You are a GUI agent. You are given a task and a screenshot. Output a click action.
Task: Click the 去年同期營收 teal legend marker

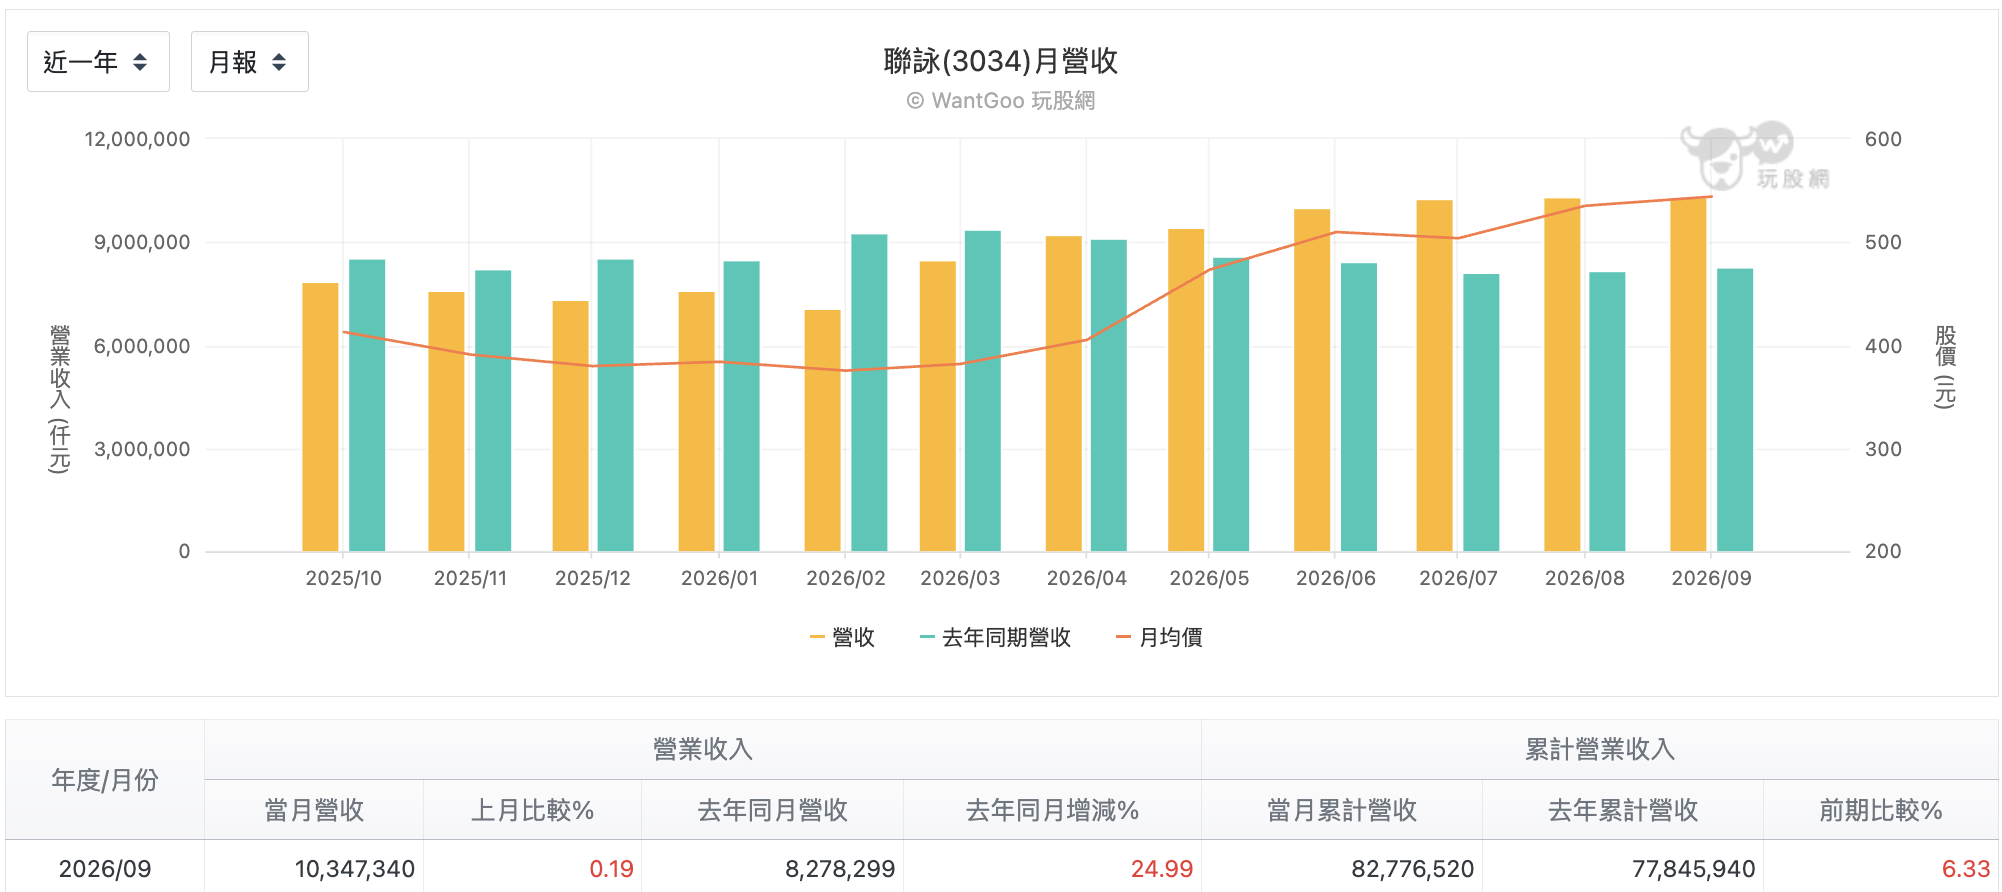click(927, 637)
